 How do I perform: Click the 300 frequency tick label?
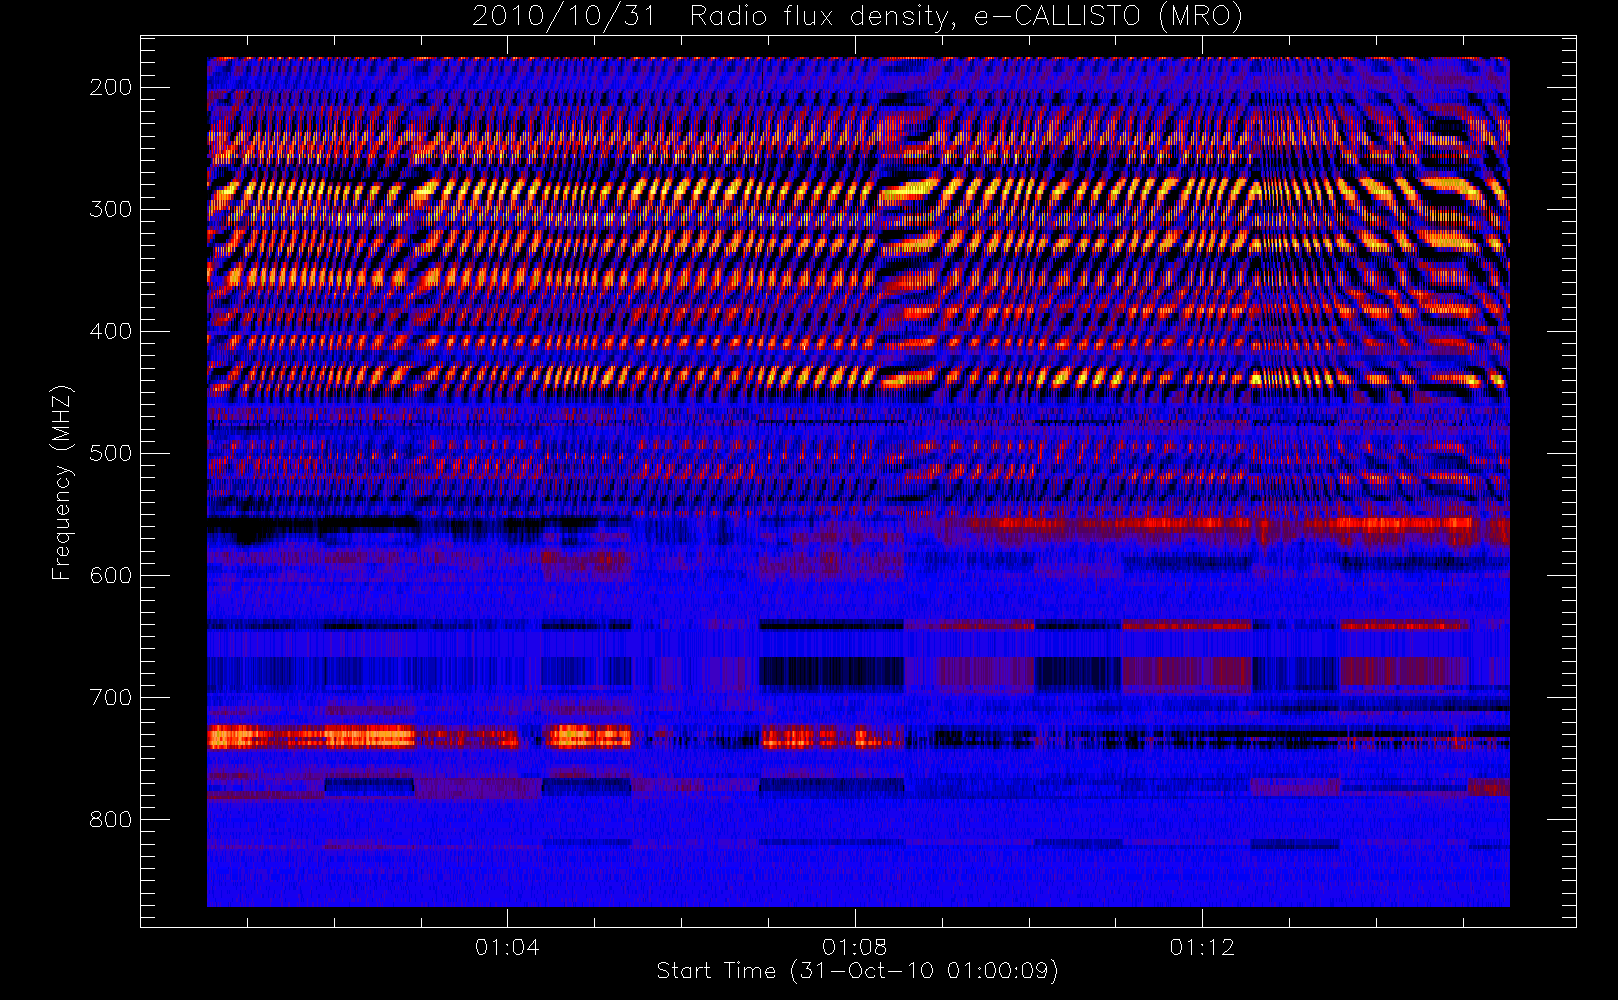pos(110,209)
